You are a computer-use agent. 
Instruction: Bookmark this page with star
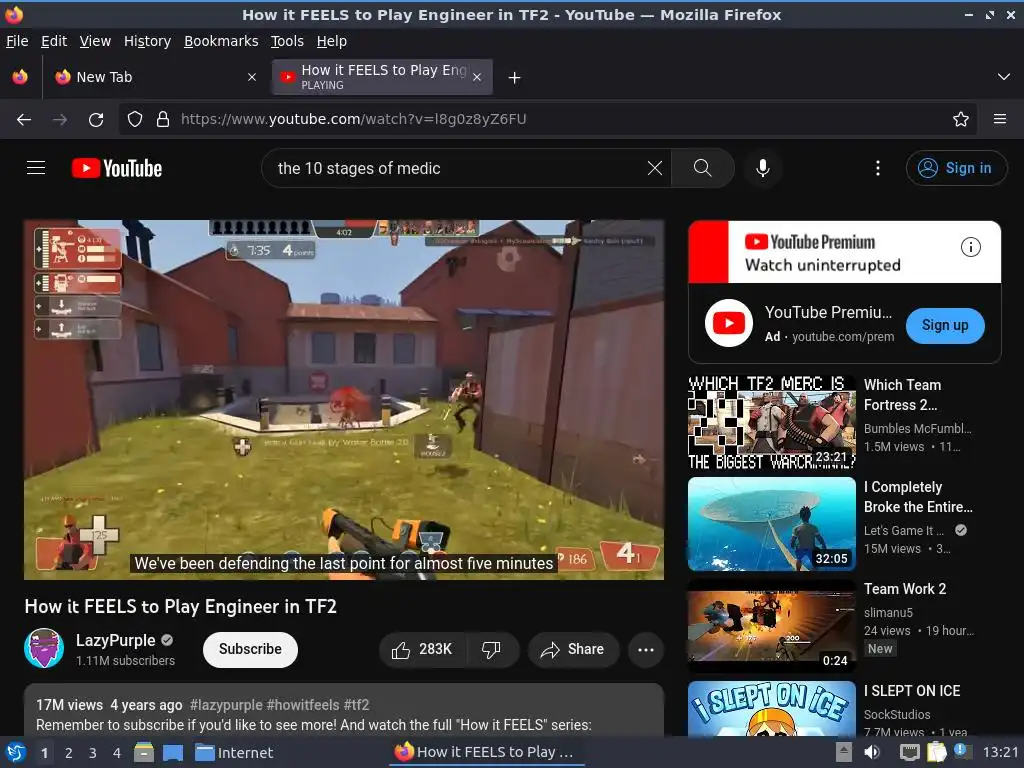click(x=961, y=120)
